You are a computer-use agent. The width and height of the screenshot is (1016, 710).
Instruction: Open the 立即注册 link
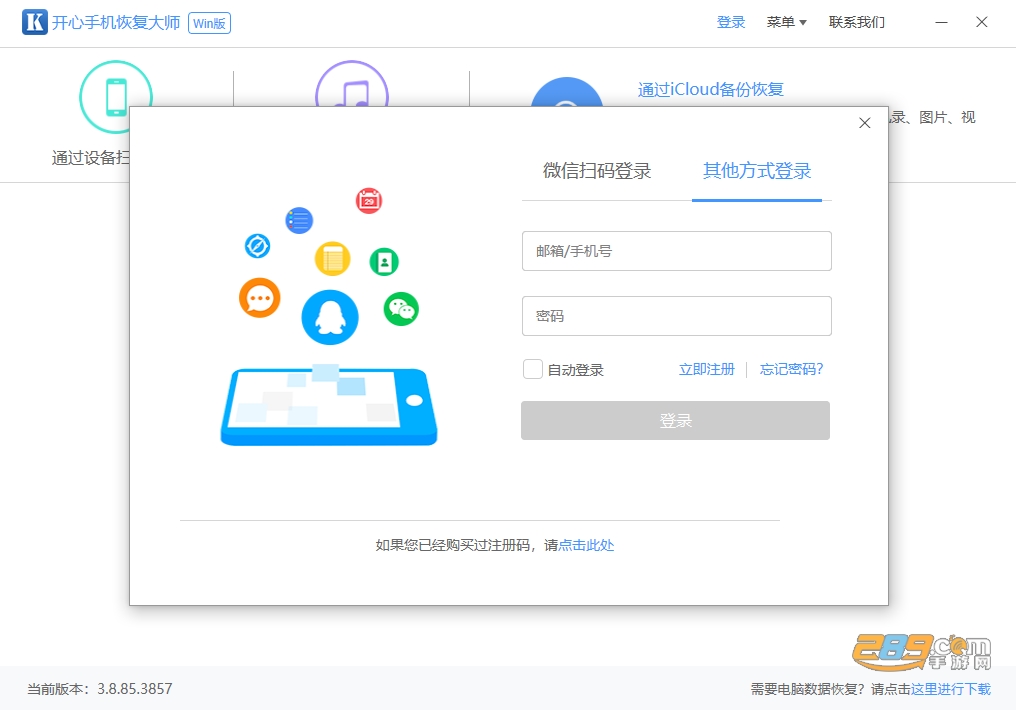tap(706, 369)
